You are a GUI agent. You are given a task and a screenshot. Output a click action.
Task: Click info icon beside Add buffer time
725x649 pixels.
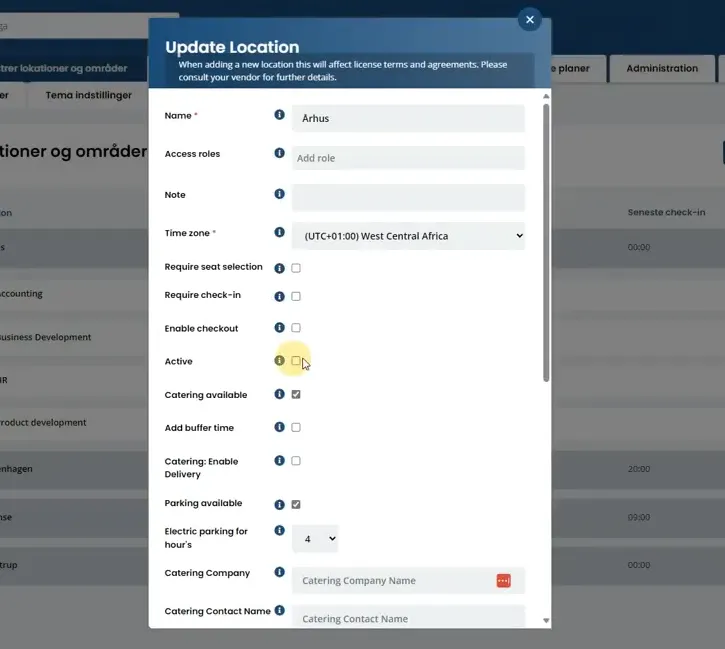pyautogui.click(x=279, y=427)
